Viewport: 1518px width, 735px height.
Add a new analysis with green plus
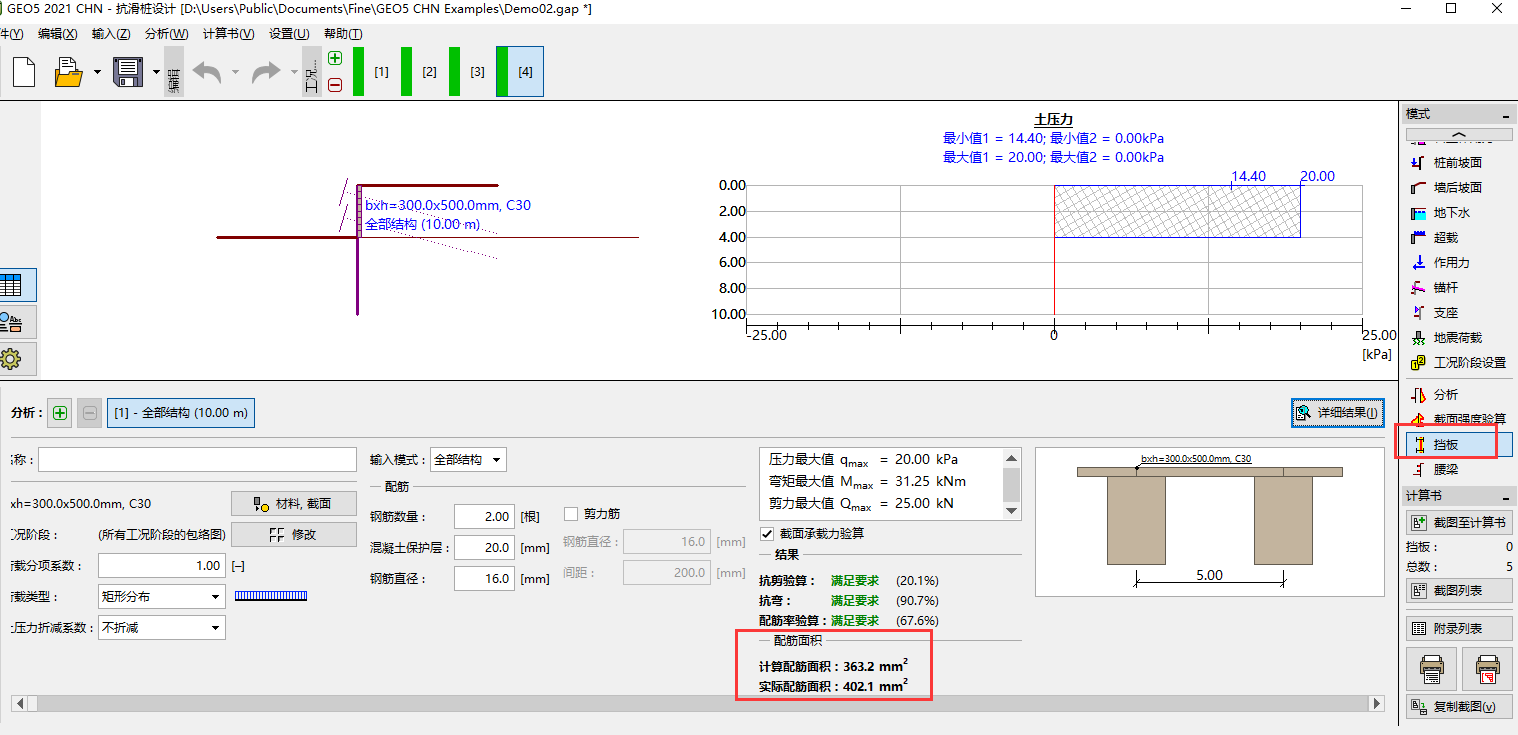(60, 412)
